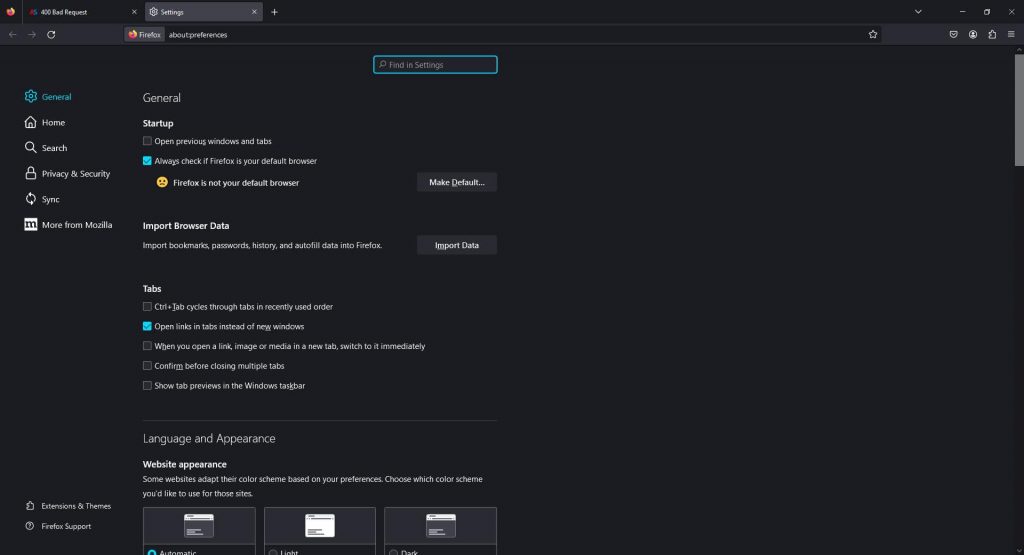This screenshot has width=1024, height=555.
Task: Enable Confirm before closing multiple tabs
Action: (x=148, y=366)
